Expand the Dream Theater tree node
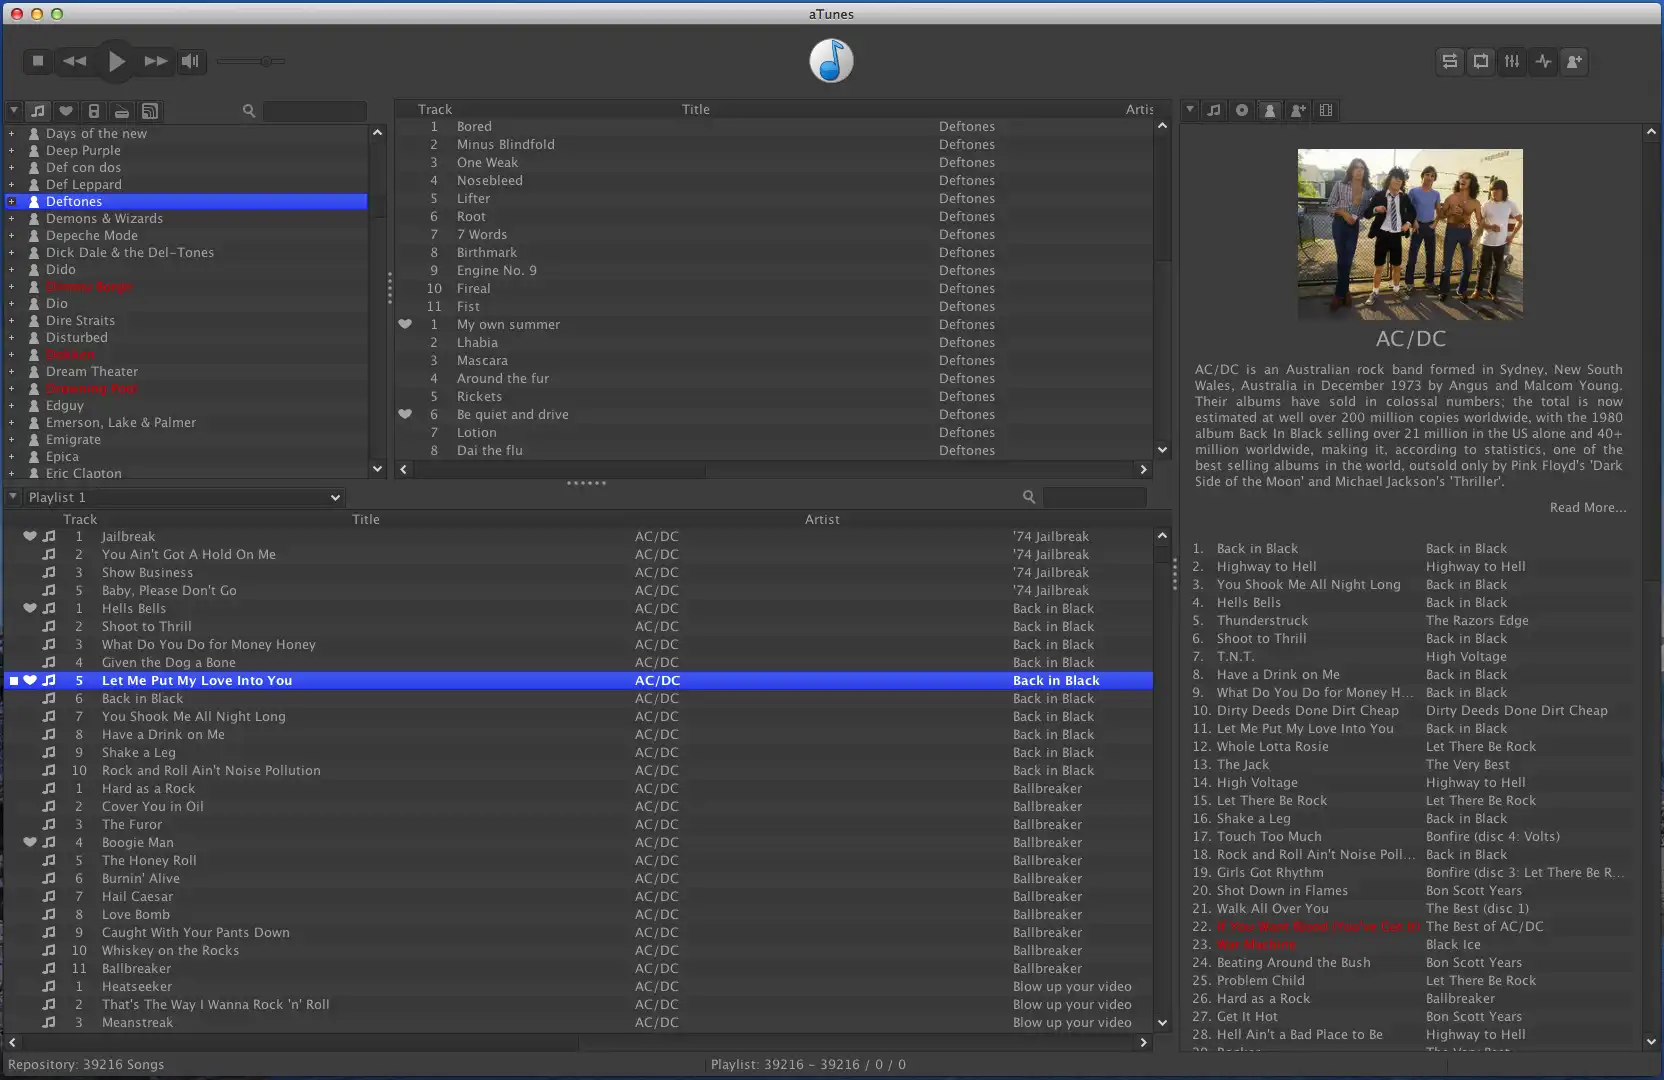Screen dimensions: 1664x1080 pos(12,372)
